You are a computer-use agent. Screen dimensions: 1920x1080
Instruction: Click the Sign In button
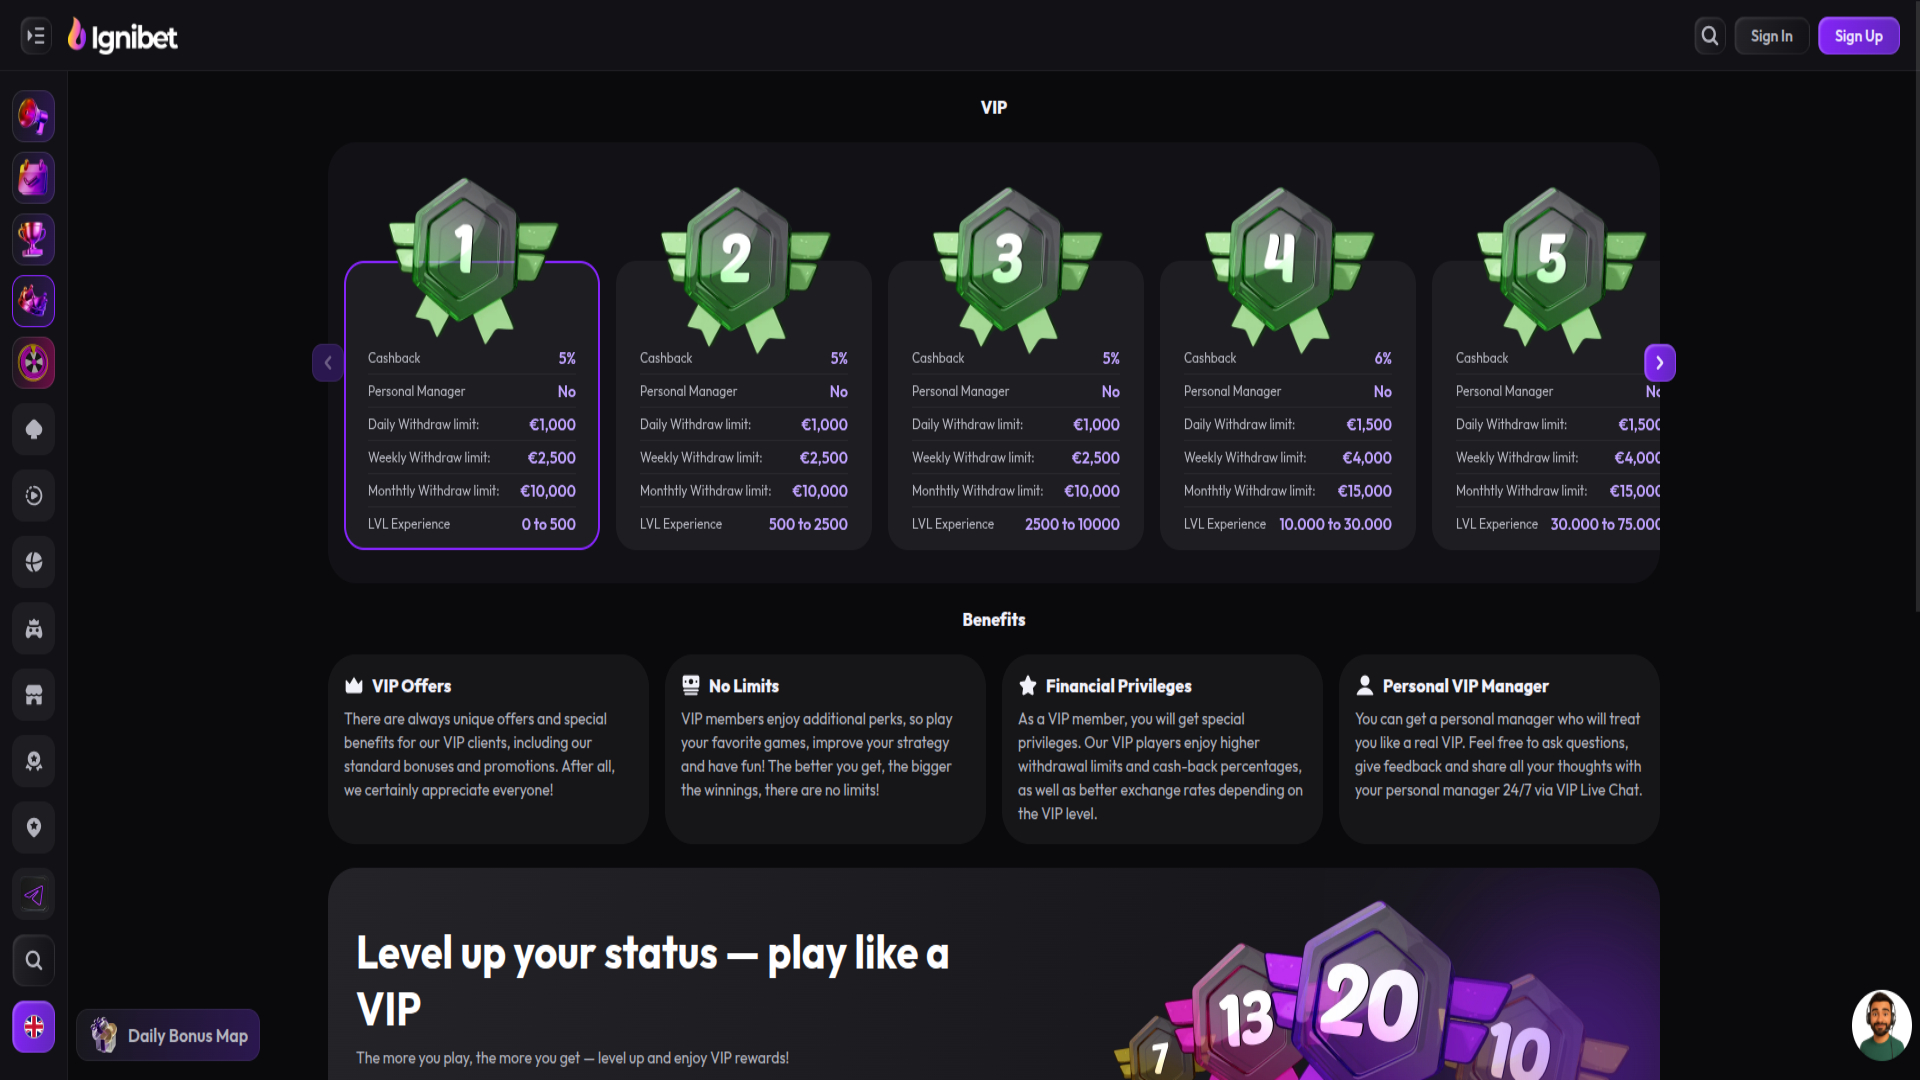point(1771,36)
